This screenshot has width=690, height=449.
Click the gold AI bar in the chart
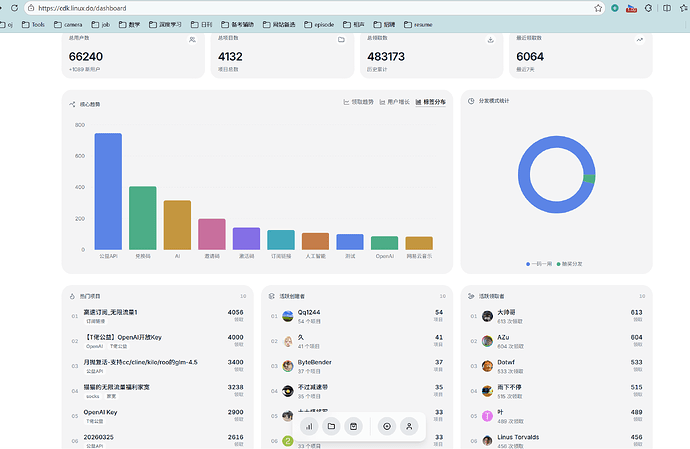(x=177, y=225)
